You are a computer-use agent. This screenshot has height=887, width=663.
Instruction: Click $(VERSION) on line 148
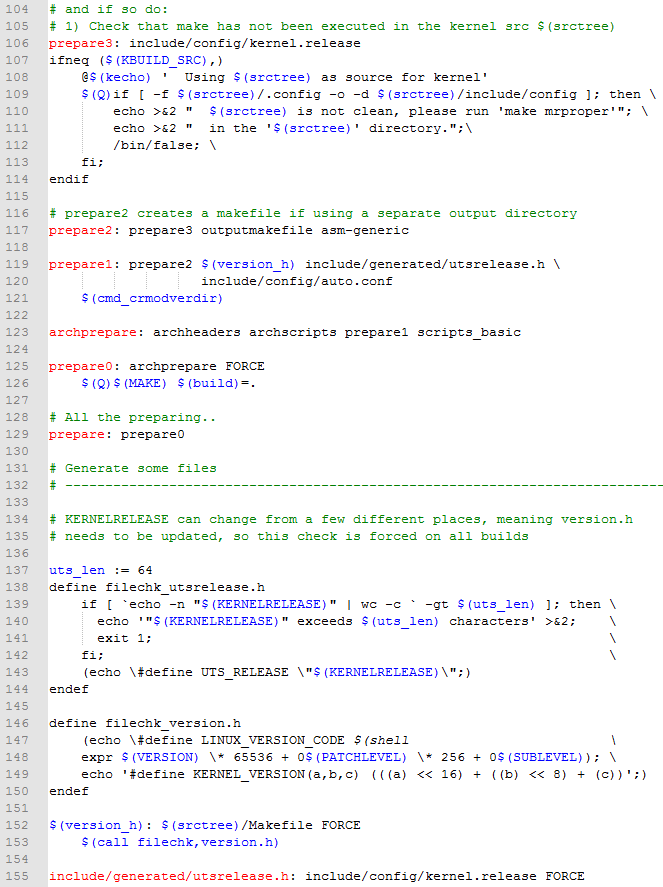[x=160, y=756]
